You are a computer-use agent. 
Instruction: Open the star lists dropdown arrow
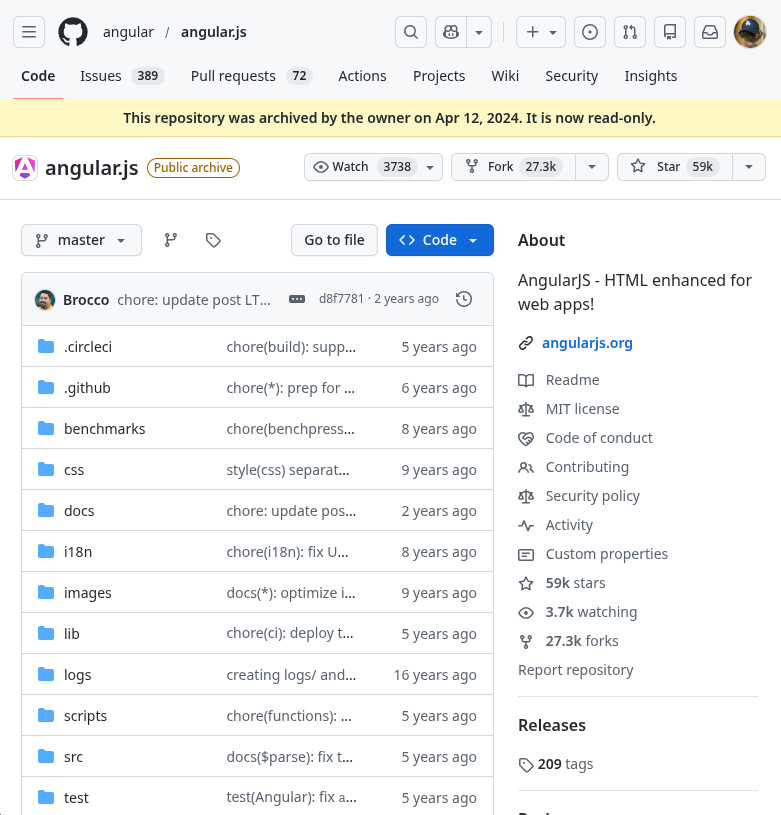(x=749, y=167)
